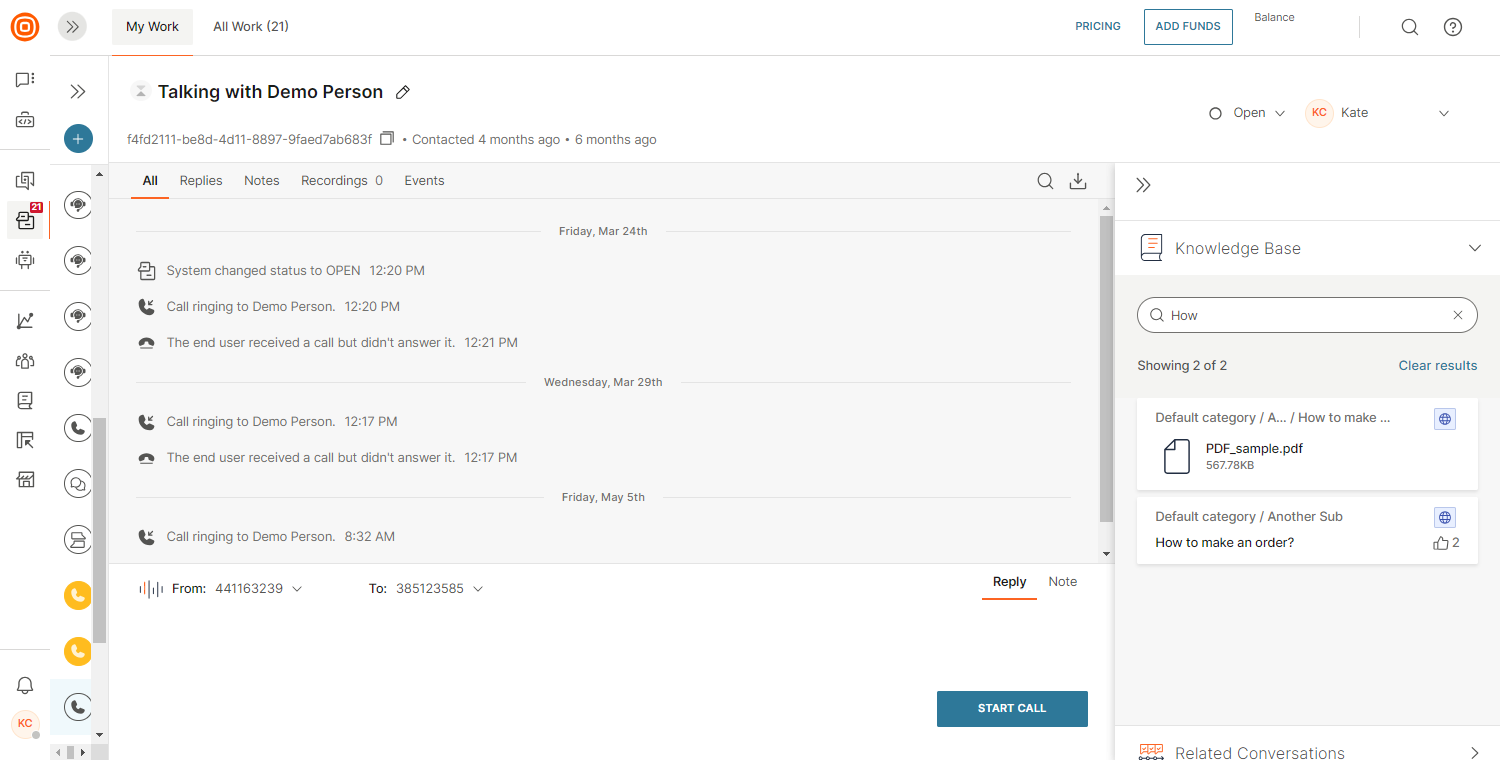Click the 8:32 AM call ringing event
The height and width of the screenshot is (760, 1500).
[x=265, y=537]
